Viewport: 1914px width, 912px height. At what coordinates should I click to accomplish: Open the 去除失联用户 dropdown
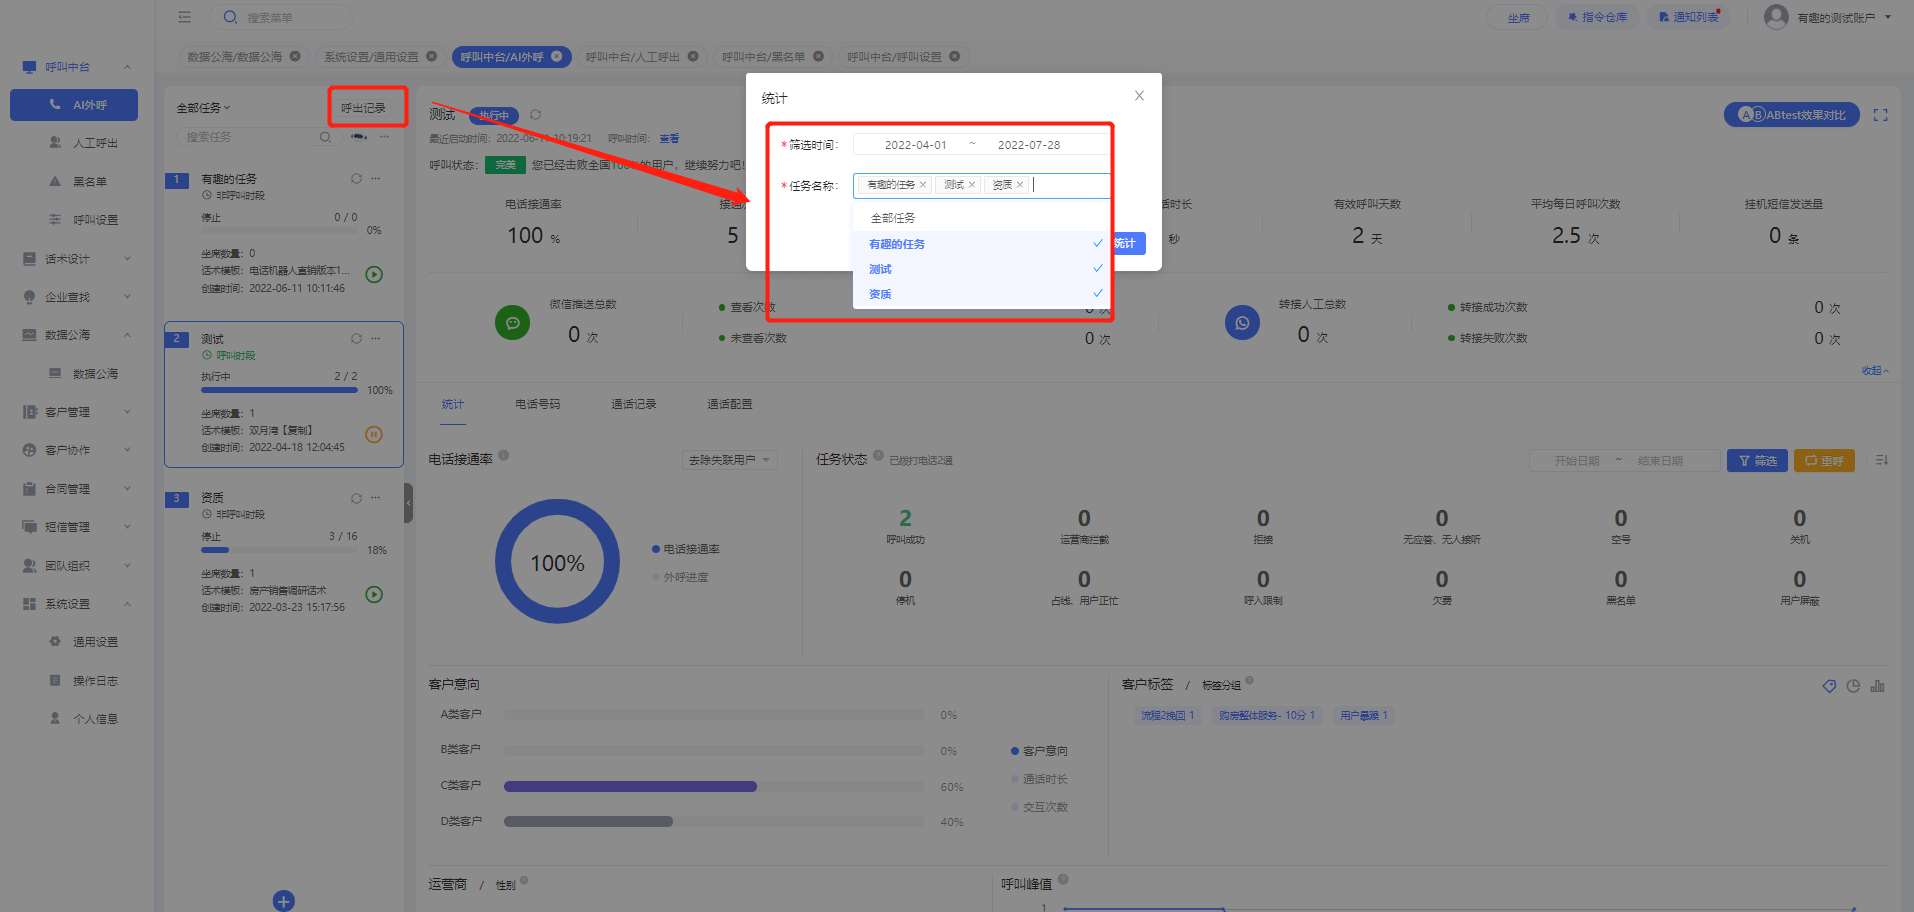coord(729,460)
